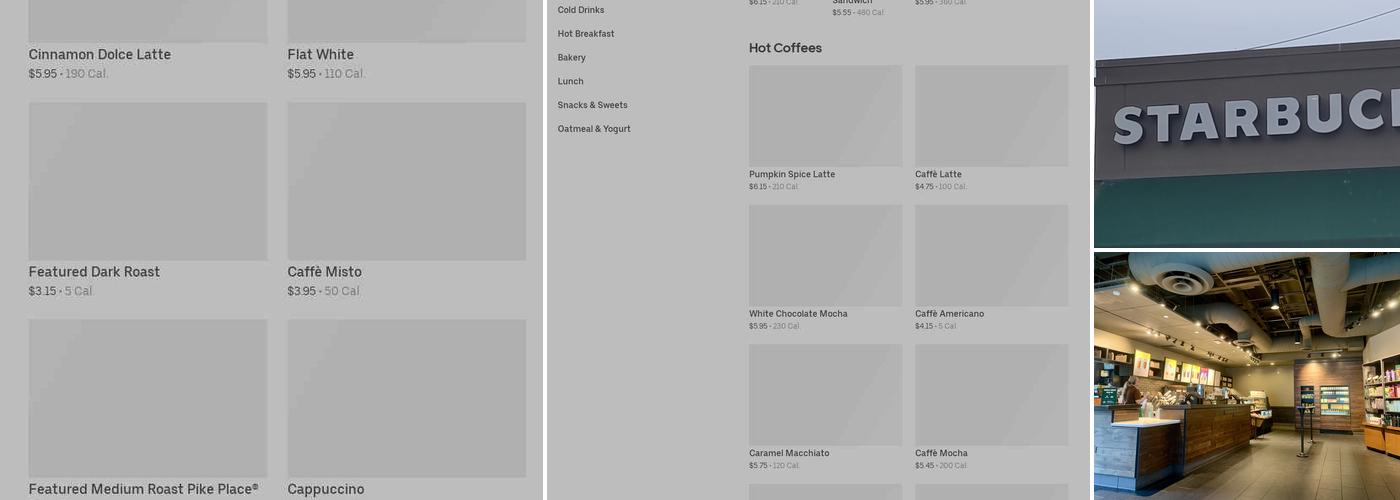Open Cold Drinks menu category
The height and width of the screenshot is (500, 1400).
point(581,10)
